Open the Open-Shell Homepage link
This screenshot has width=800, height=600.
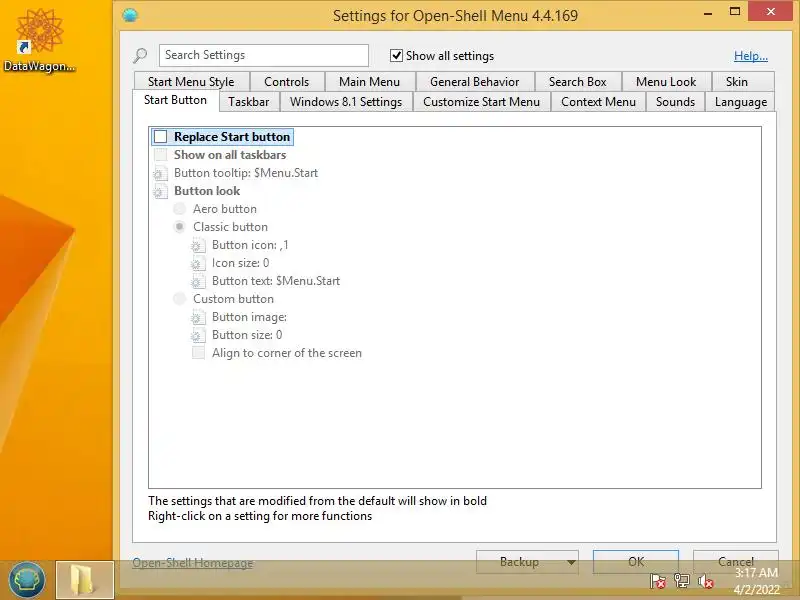tap(193, 562)
